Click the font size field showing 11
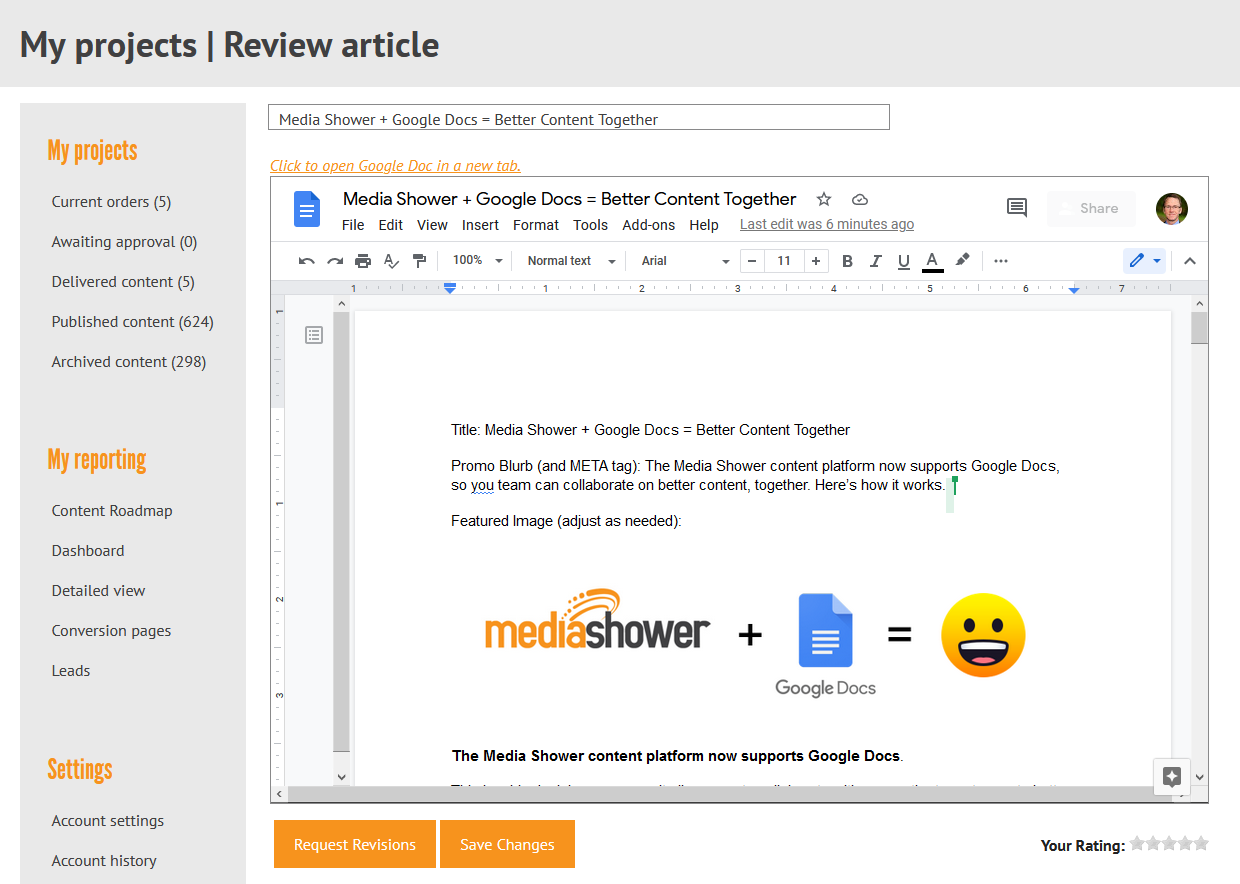Image resolution: width=1240 pixels, height=884 pixels. (784, 261)
